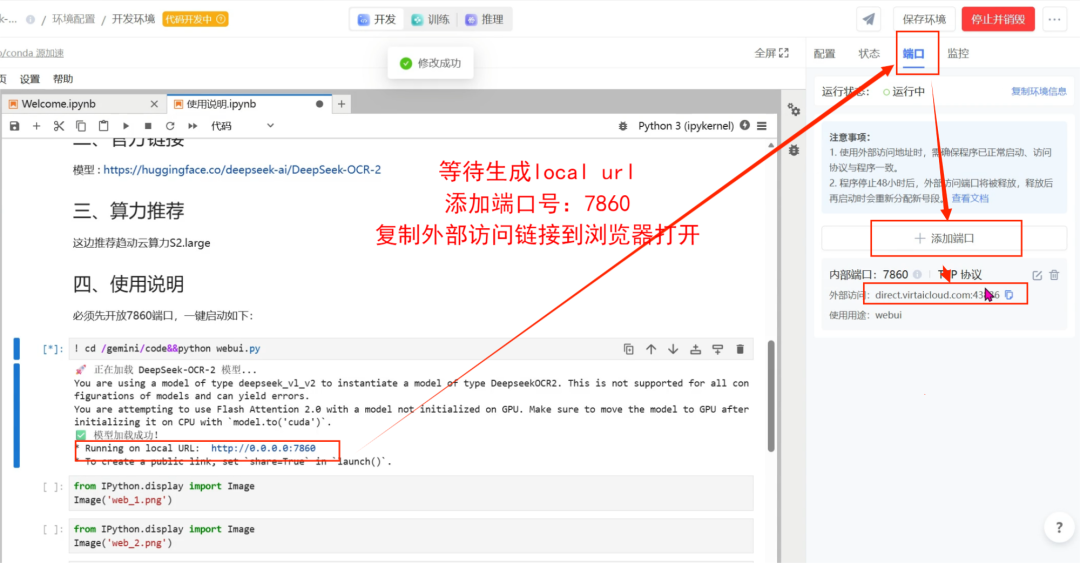Open the 配置 tab in the side panel
Viewport: 1080px width, 563px height.
(x=824, y=53)
